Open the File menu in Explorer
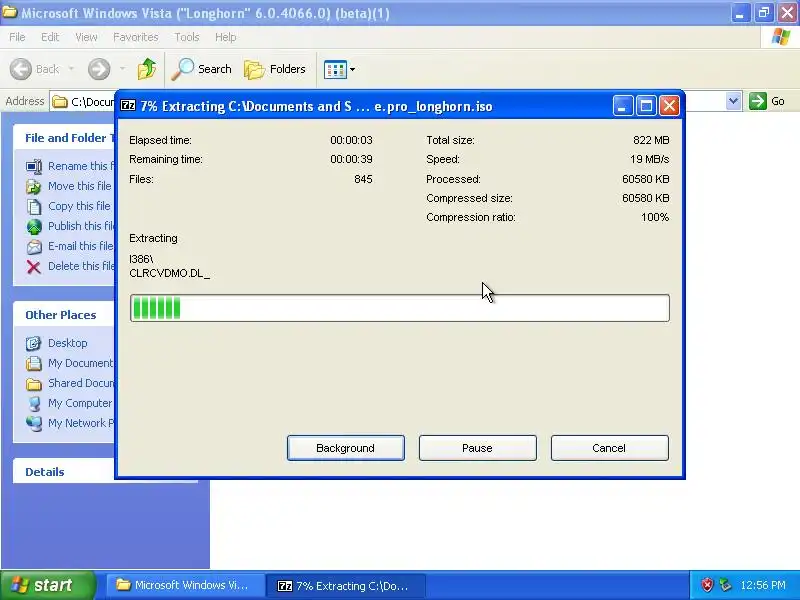This screenshot has height=600, width=800. [17, 37]
